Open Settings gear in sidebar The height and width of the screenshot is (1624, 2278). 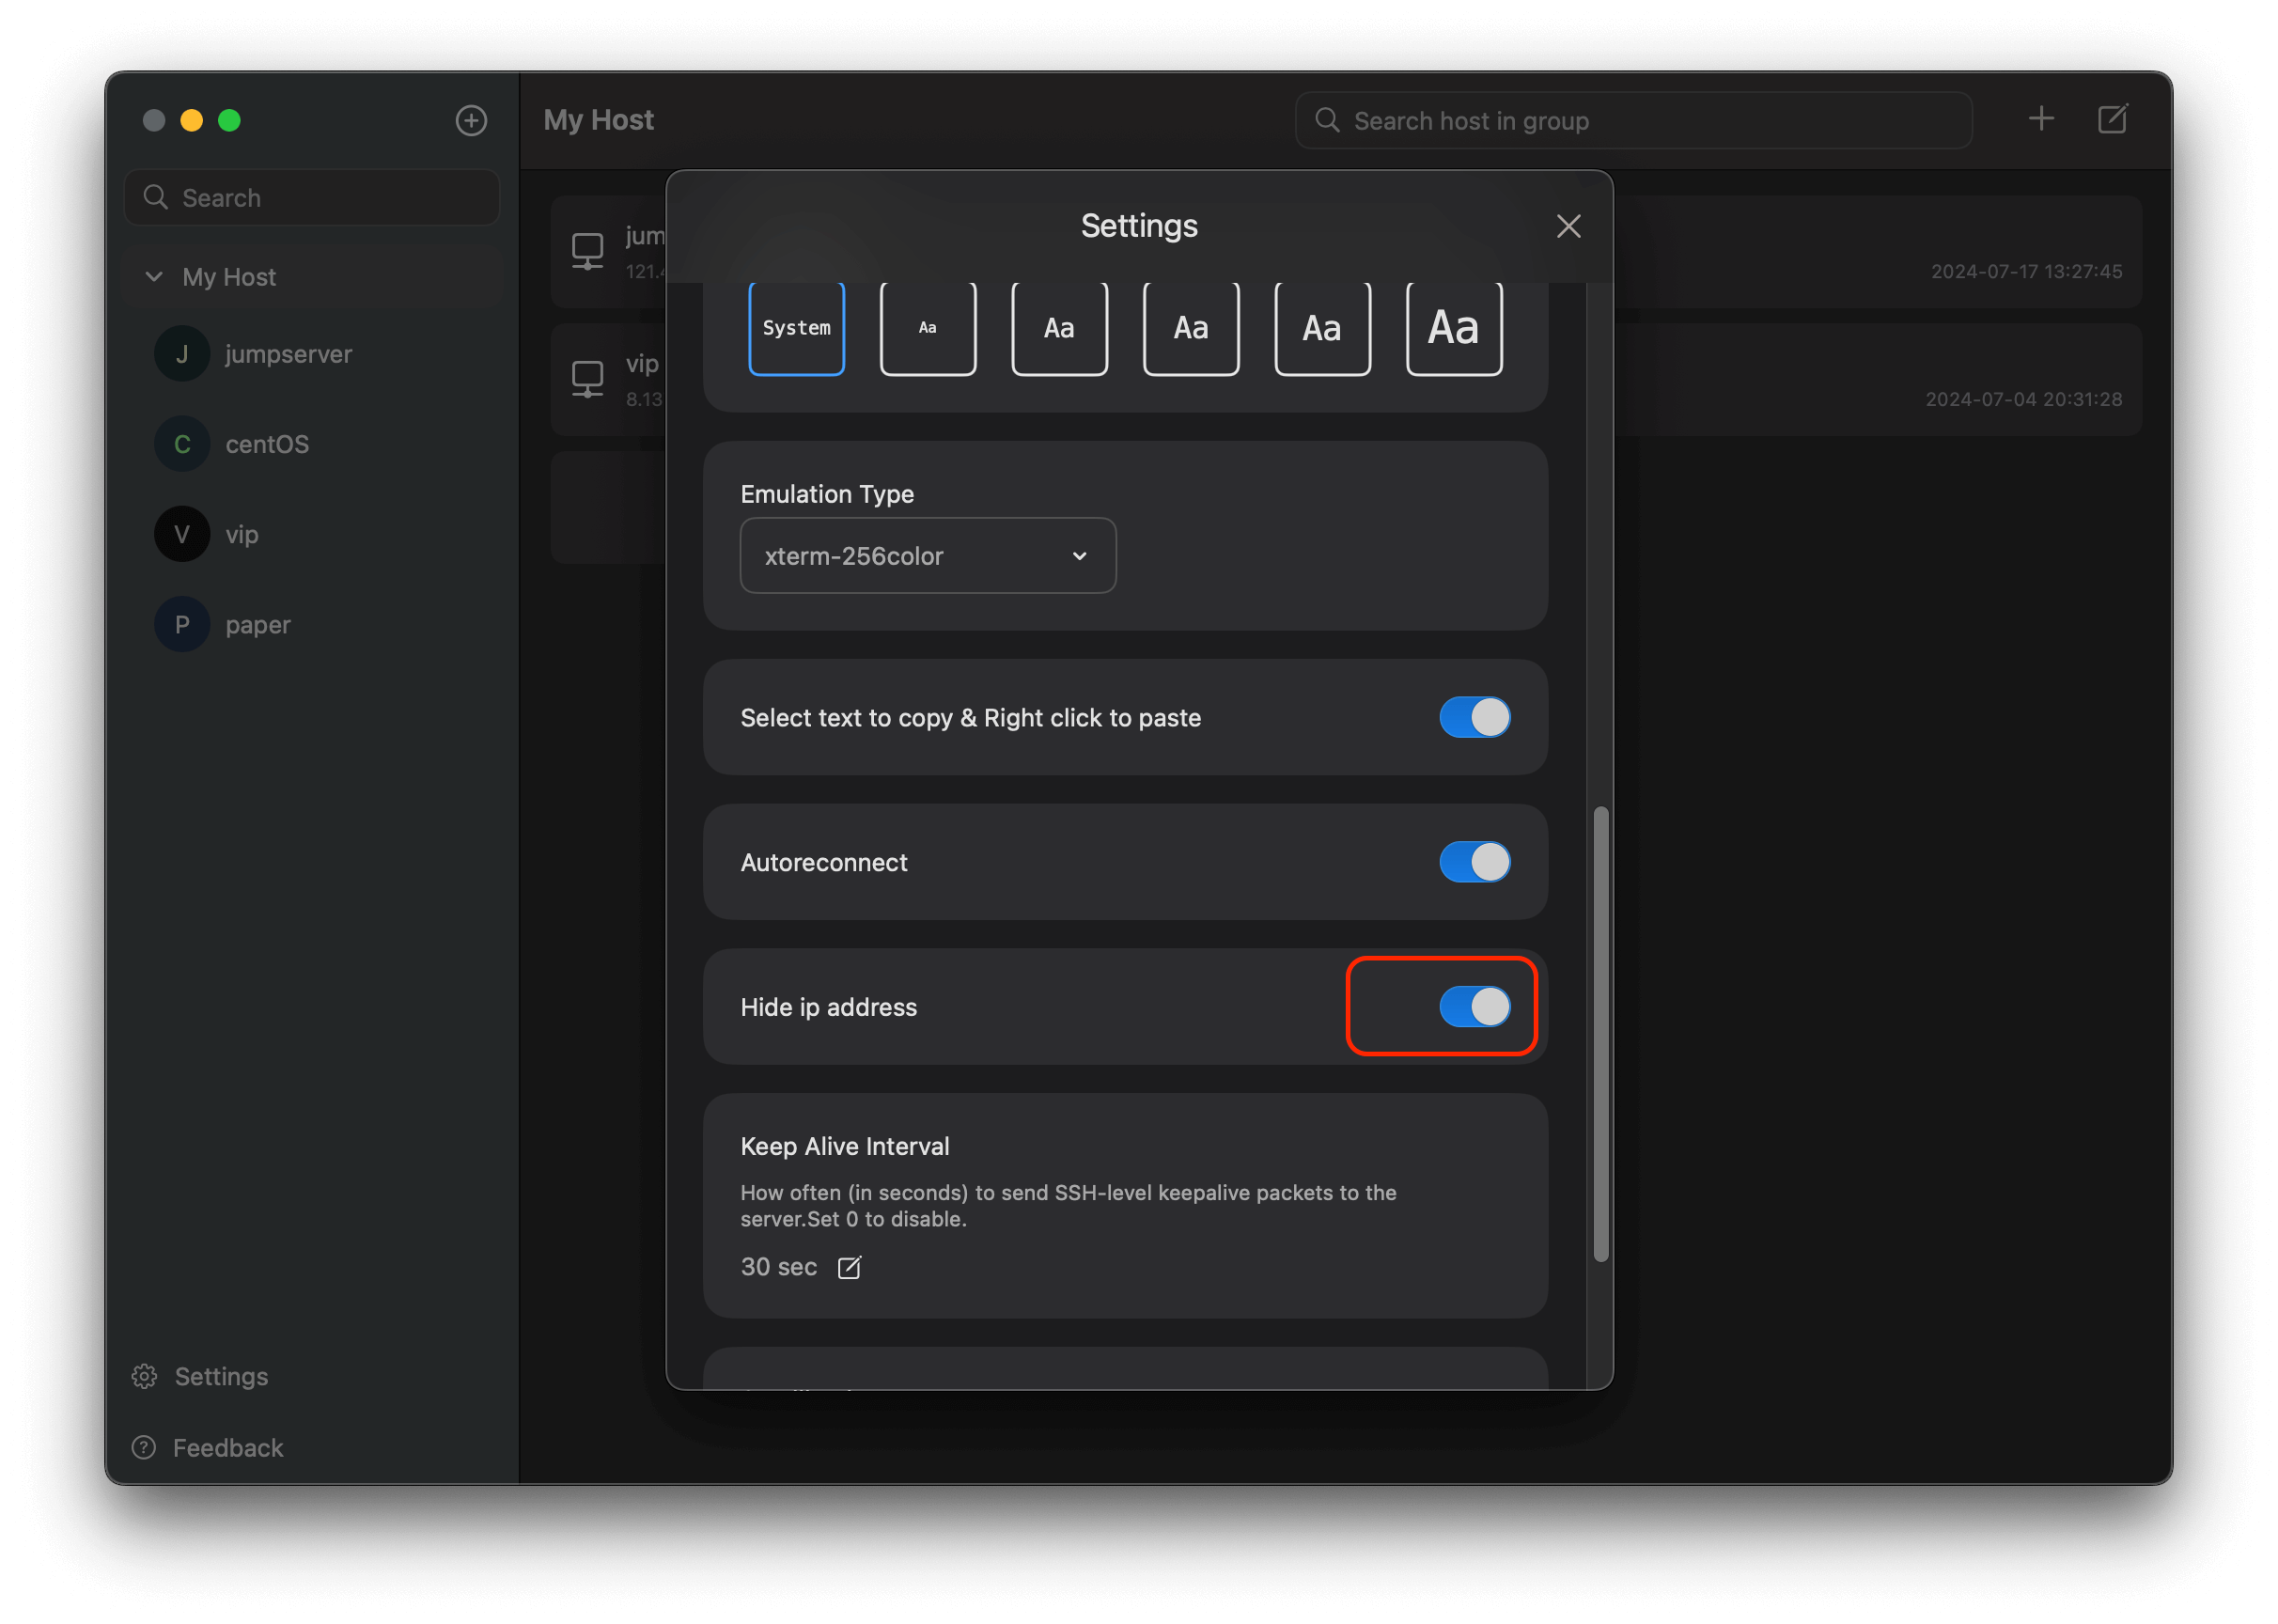tap(145, 1376)
